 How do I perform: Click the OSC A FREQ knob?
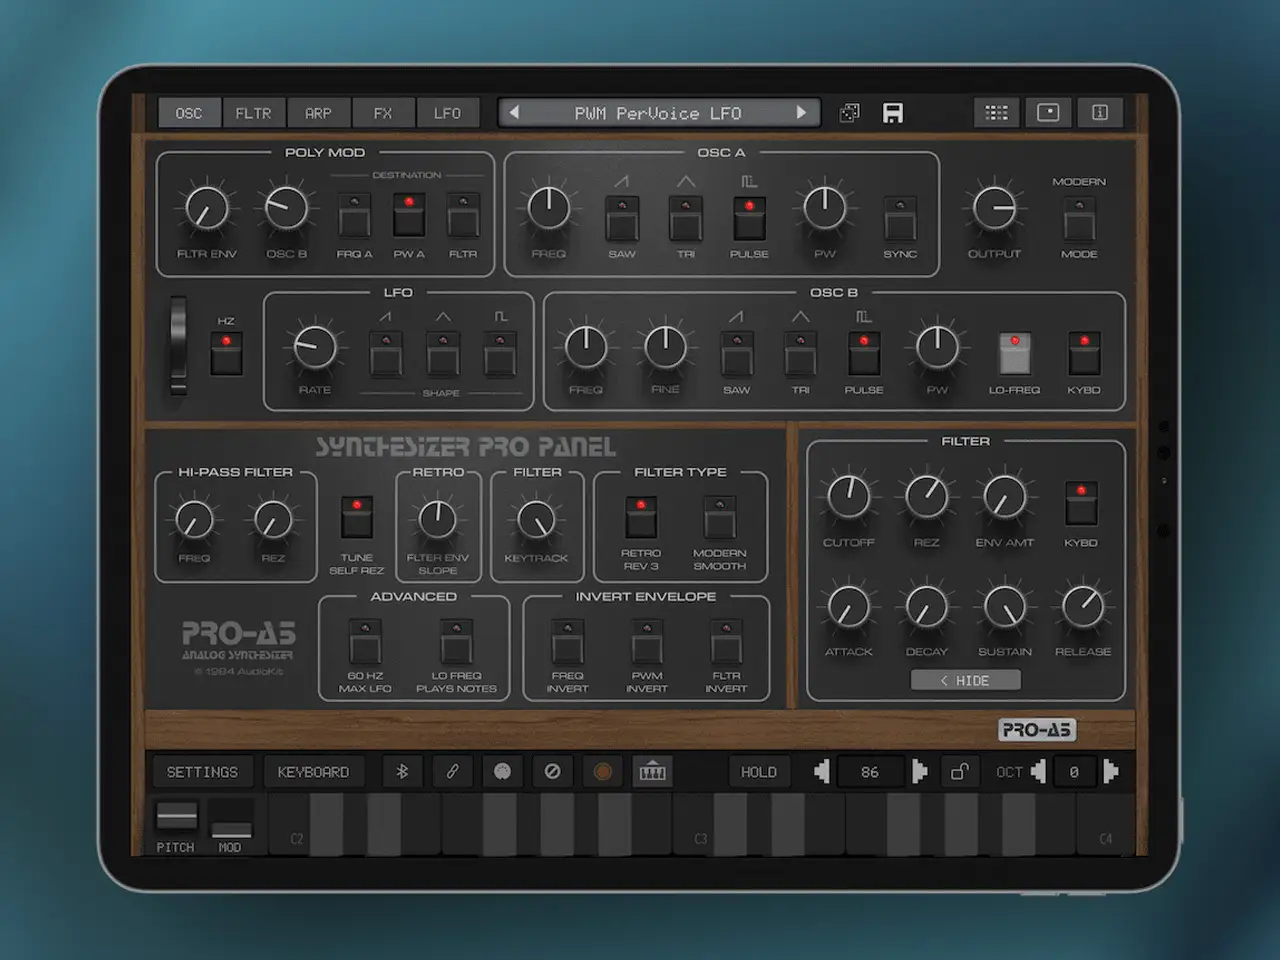[548, 208]
